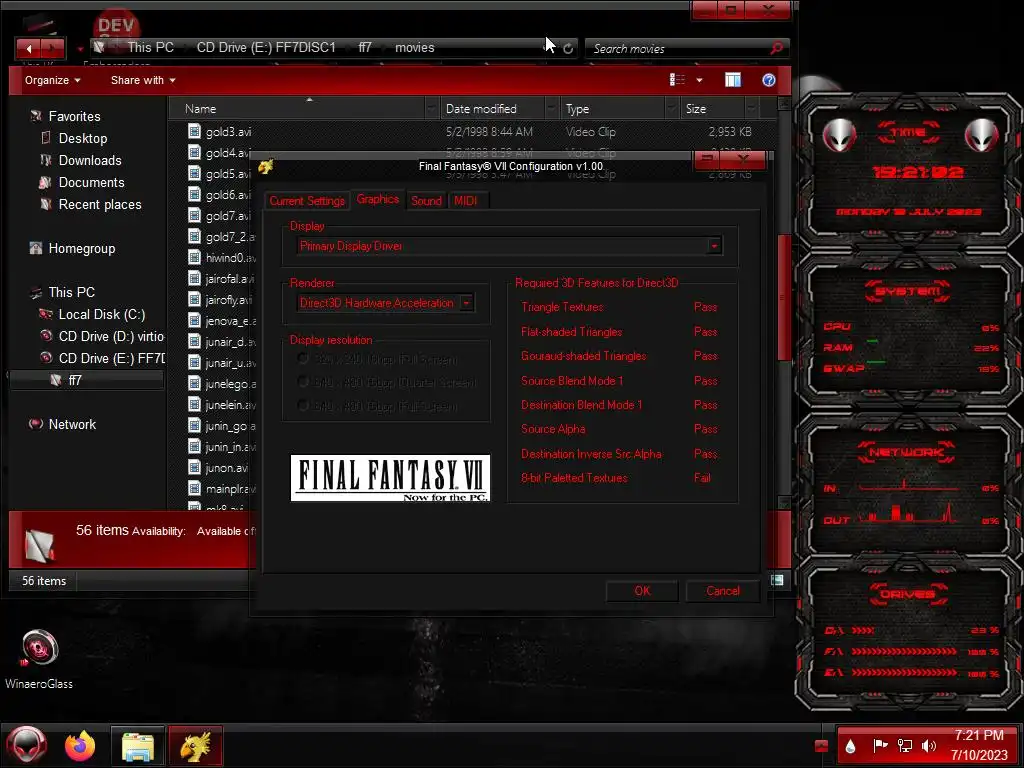Switch to the MIDI tab
The width and height of the screenshot is (1024, 768).
466,200
